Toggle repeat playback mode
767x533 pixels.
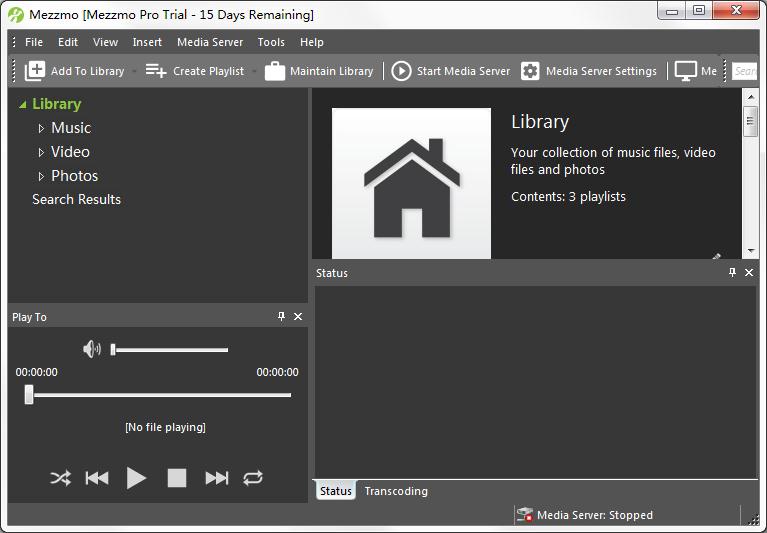[x=253, y=478]
